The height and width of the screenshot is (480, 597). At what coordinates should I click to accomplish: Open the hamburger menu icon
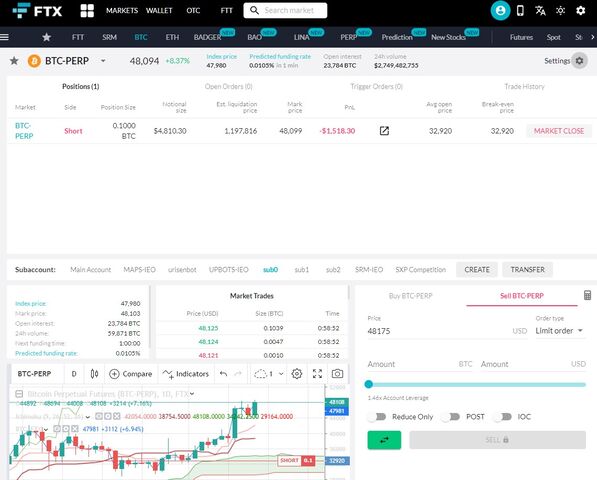tap(4, 37)
